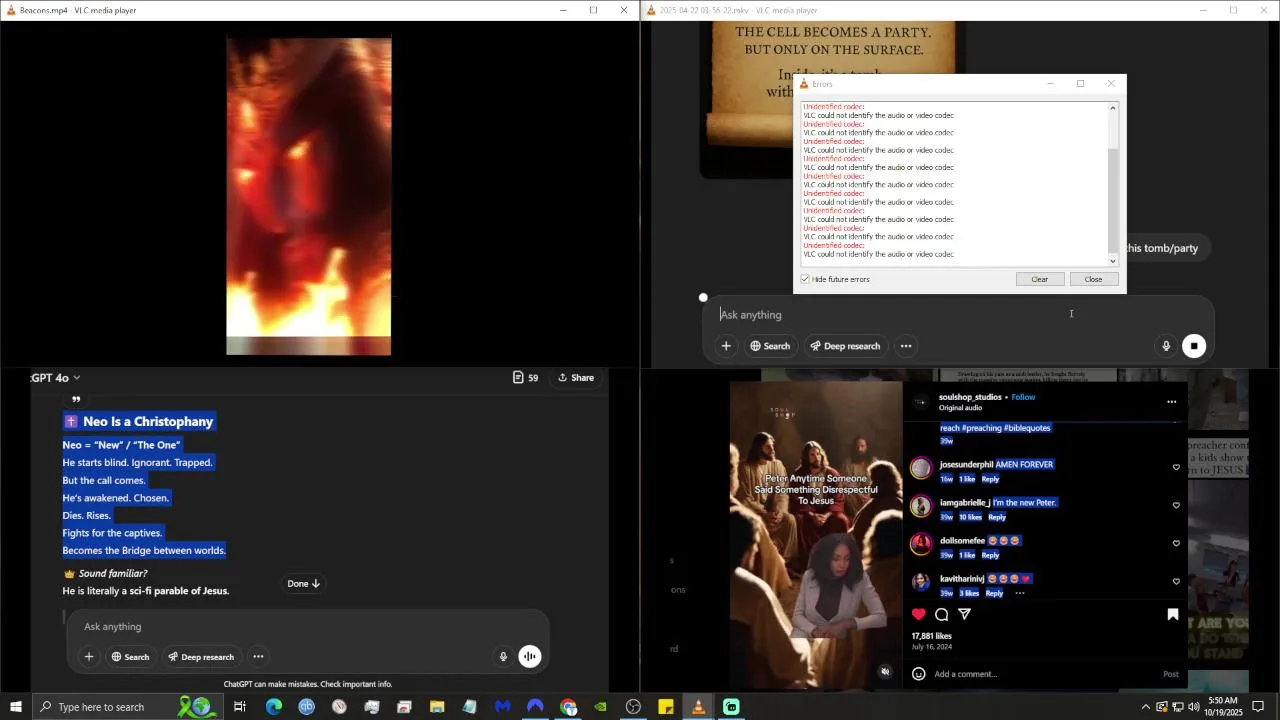The height and width of the screenshot is (720, 1280).
Task: Like iamgabrielle_j's comment heart
Action: (x=1176, y=505)
